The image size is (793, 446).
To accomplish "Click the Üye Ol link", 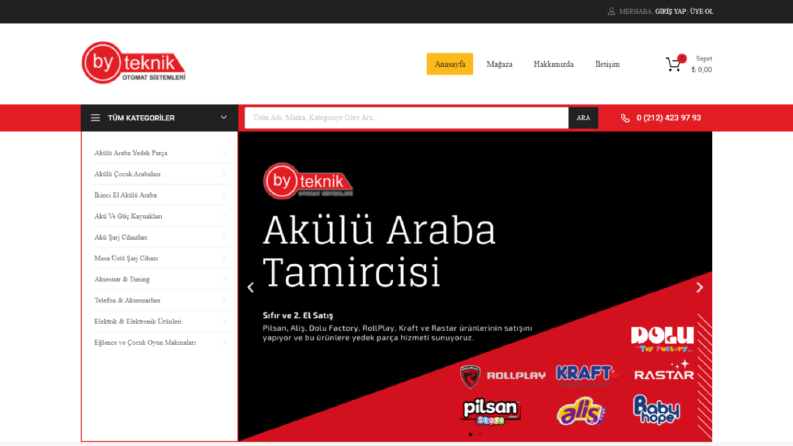I will [x=701, y=11].
